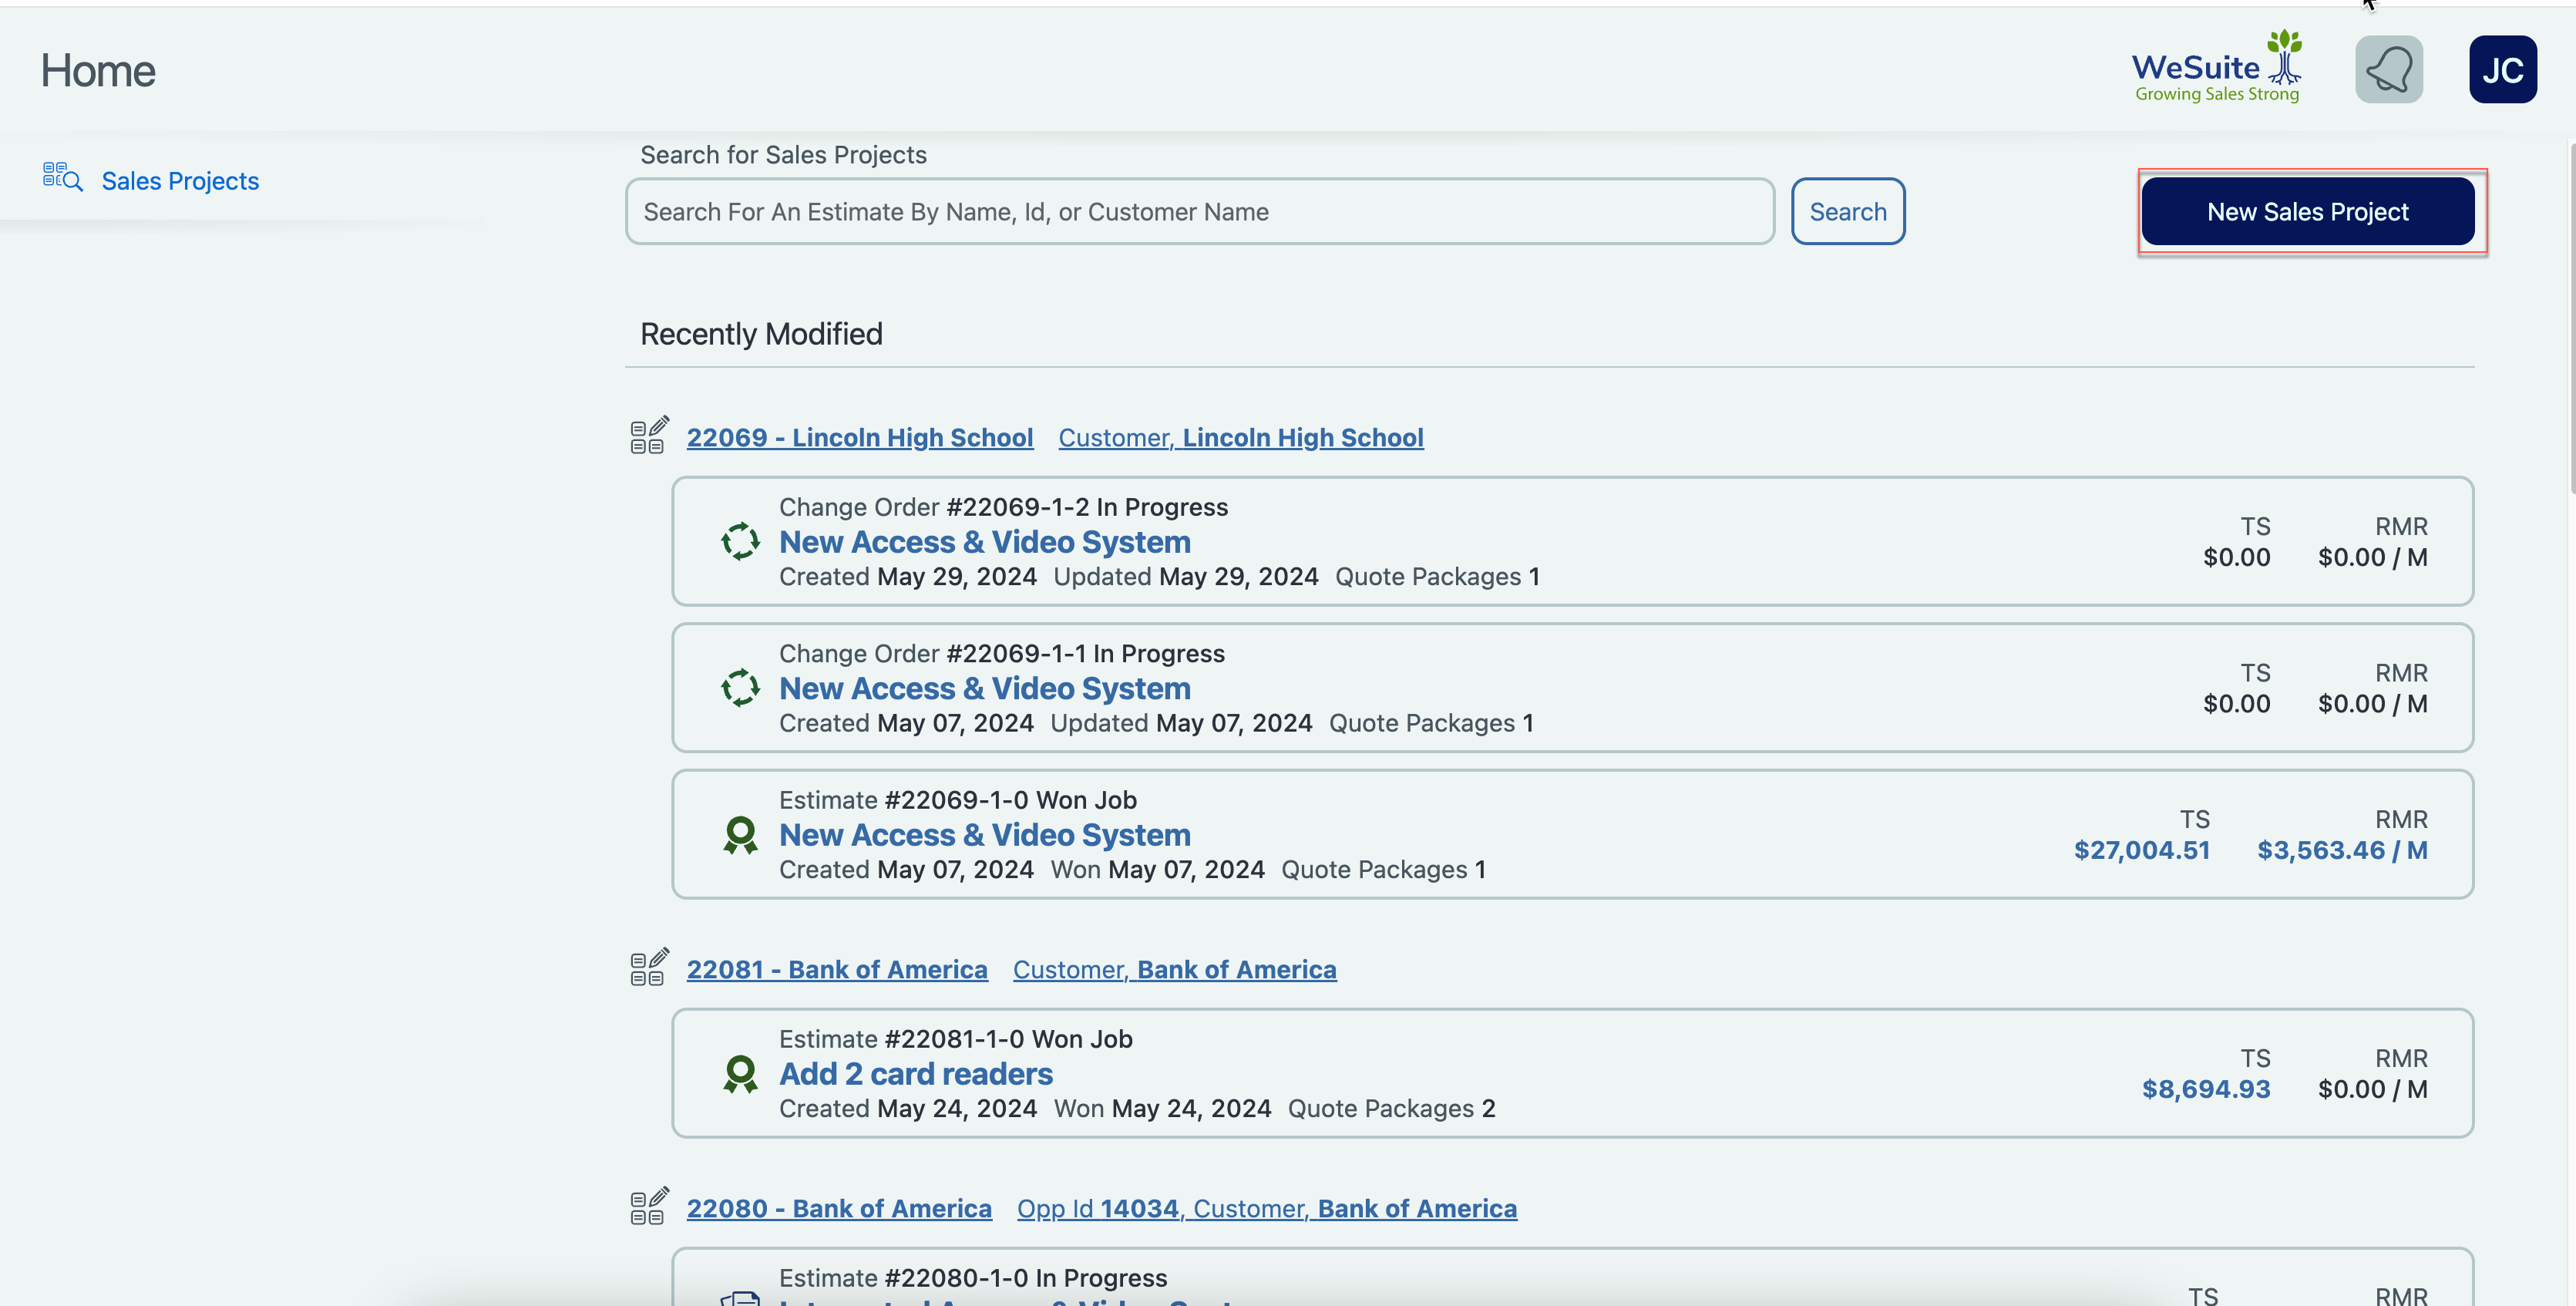
Task: Click TS amount $8,694.93
Action: pos(2206,1089)
